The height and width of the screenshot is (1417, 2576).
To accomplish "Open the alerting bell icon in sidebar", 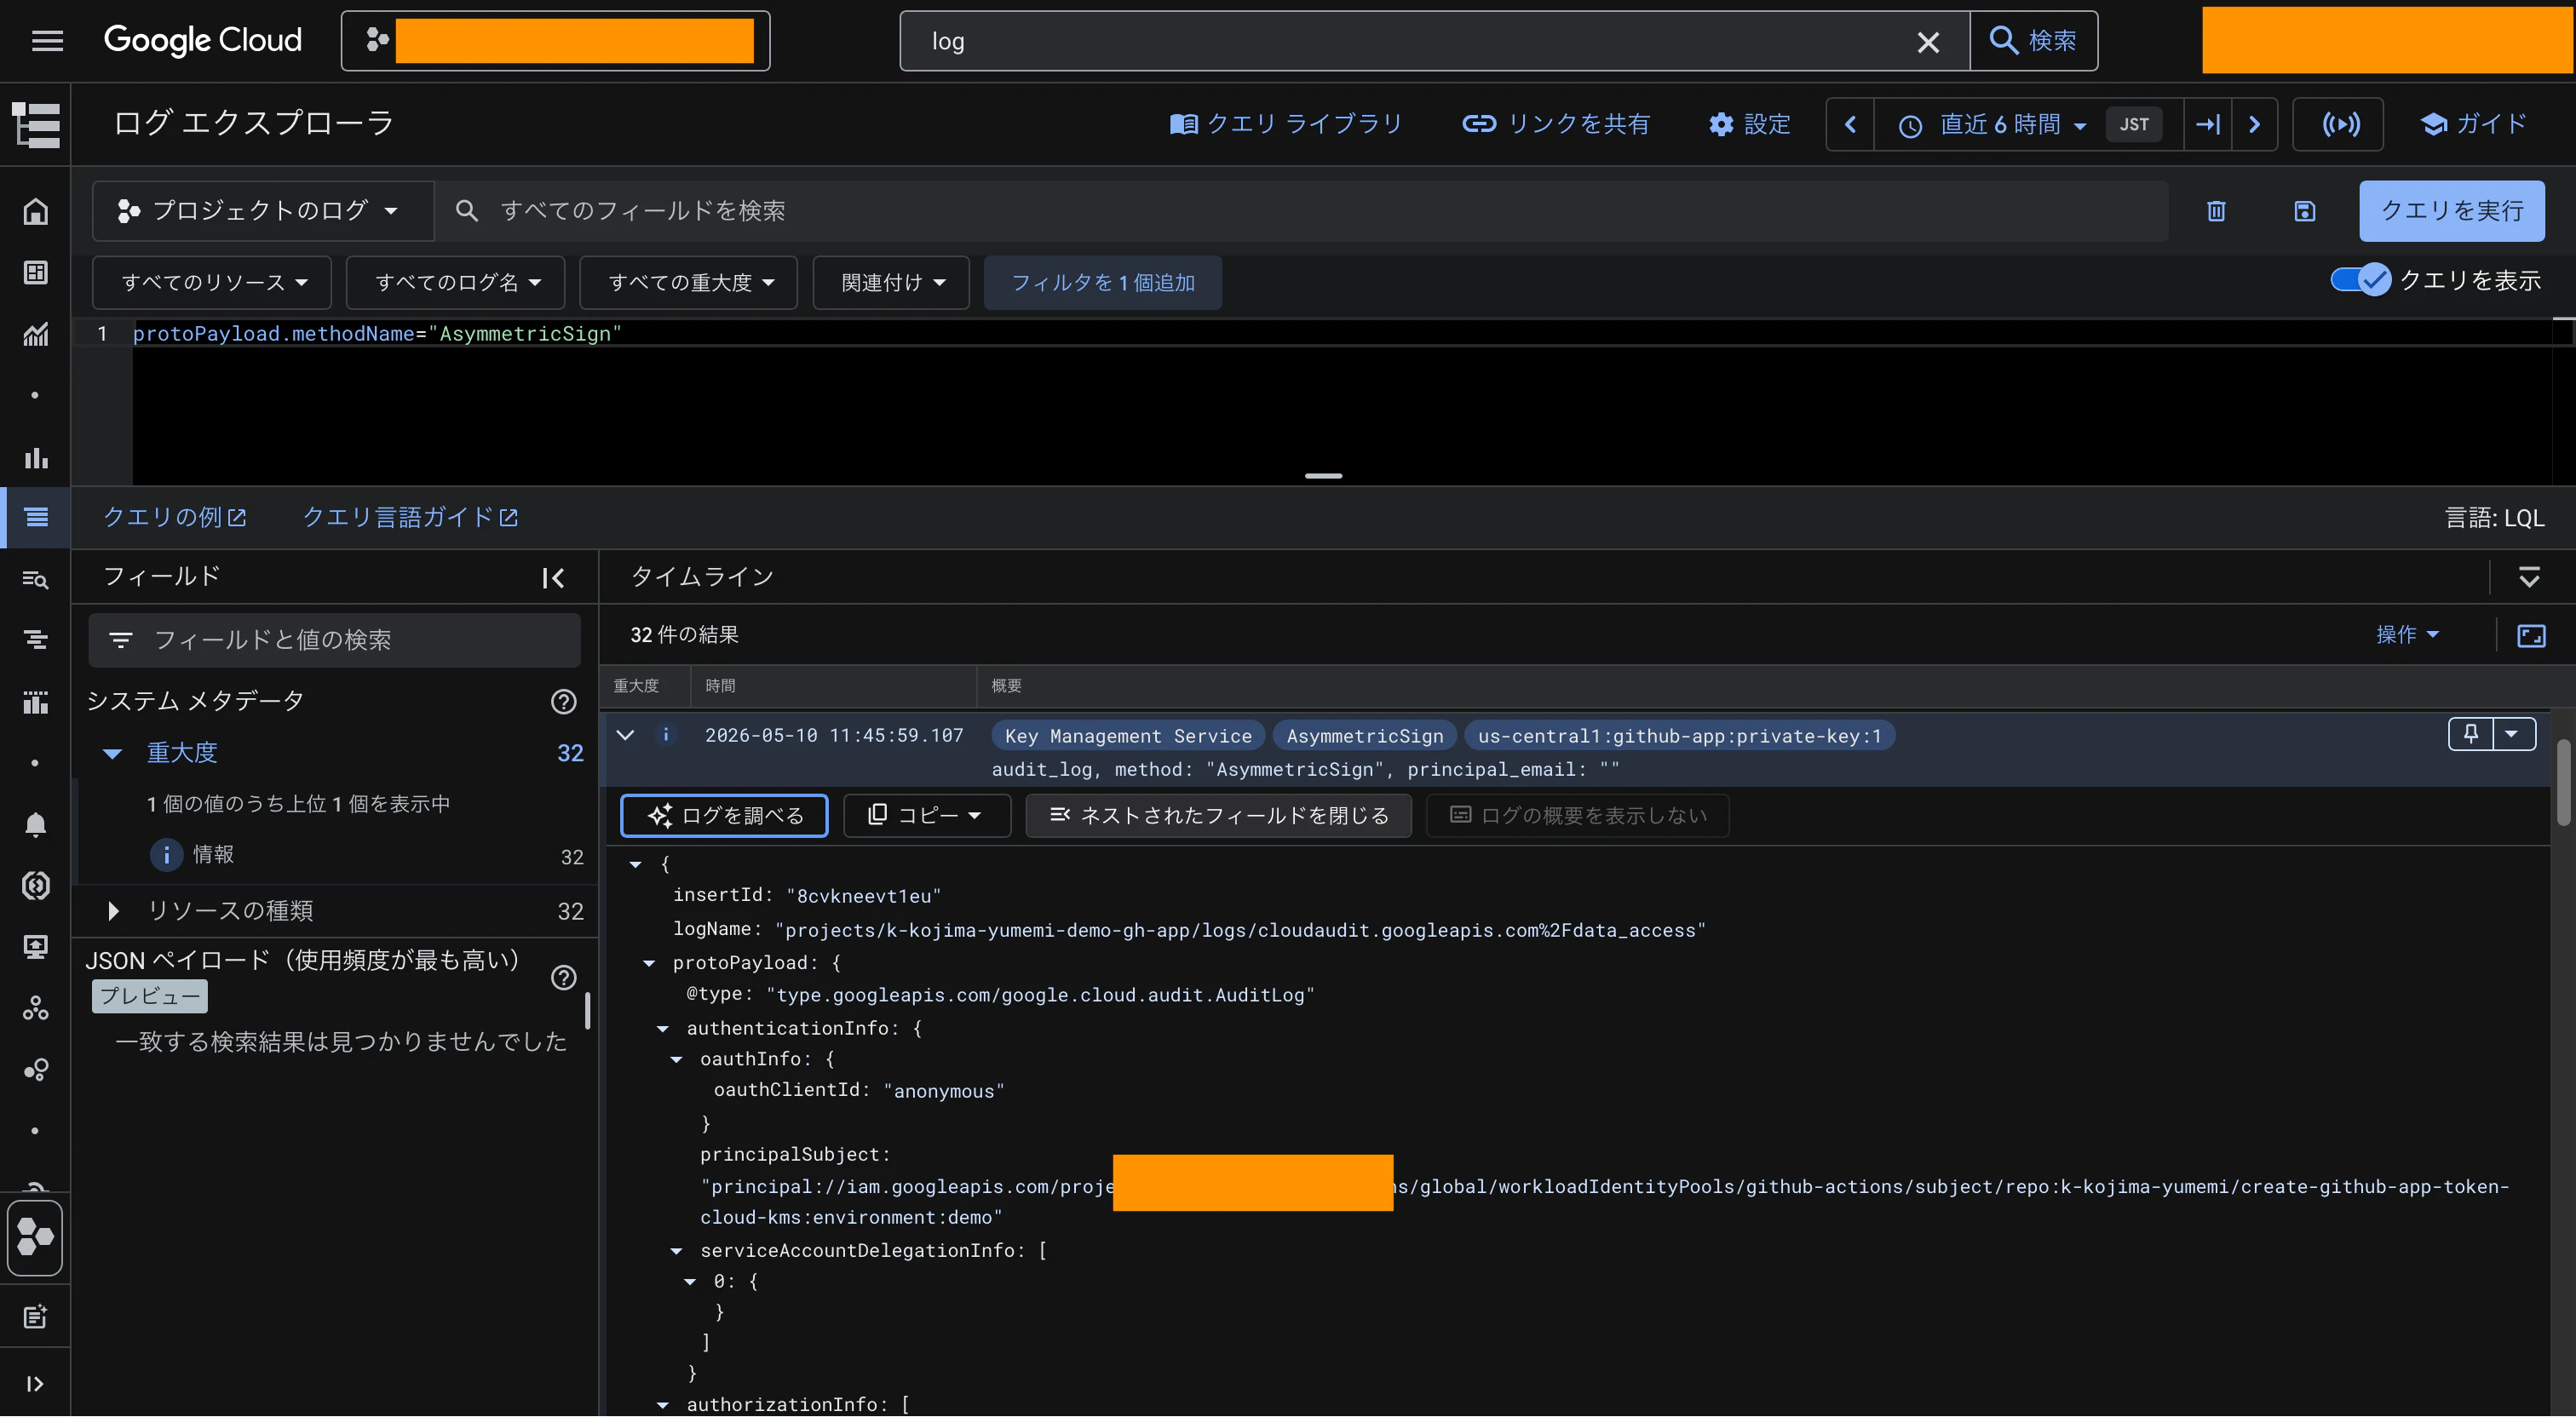I will 36,824.
